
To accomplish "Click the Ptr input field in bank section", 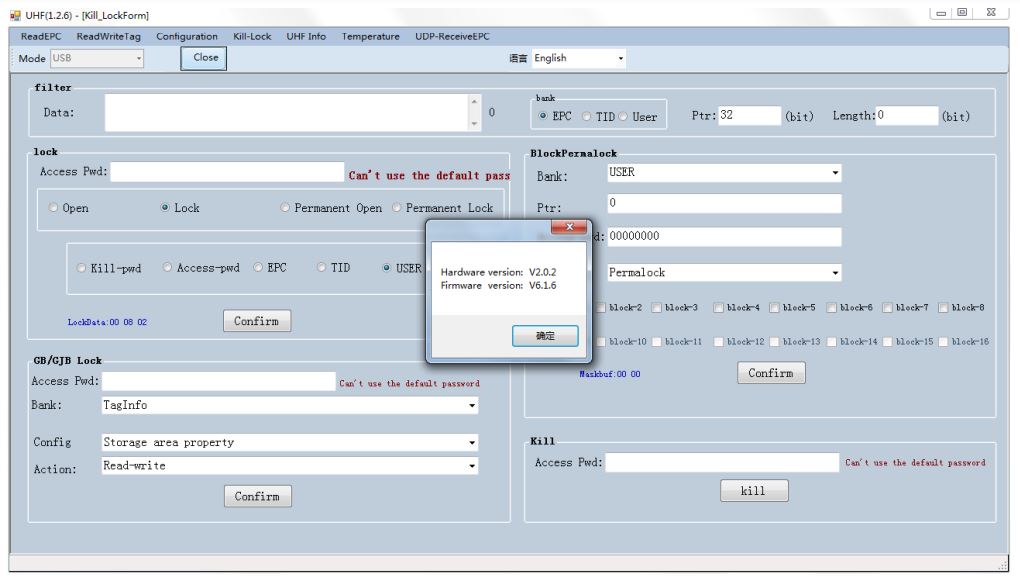I will [749, 116].
